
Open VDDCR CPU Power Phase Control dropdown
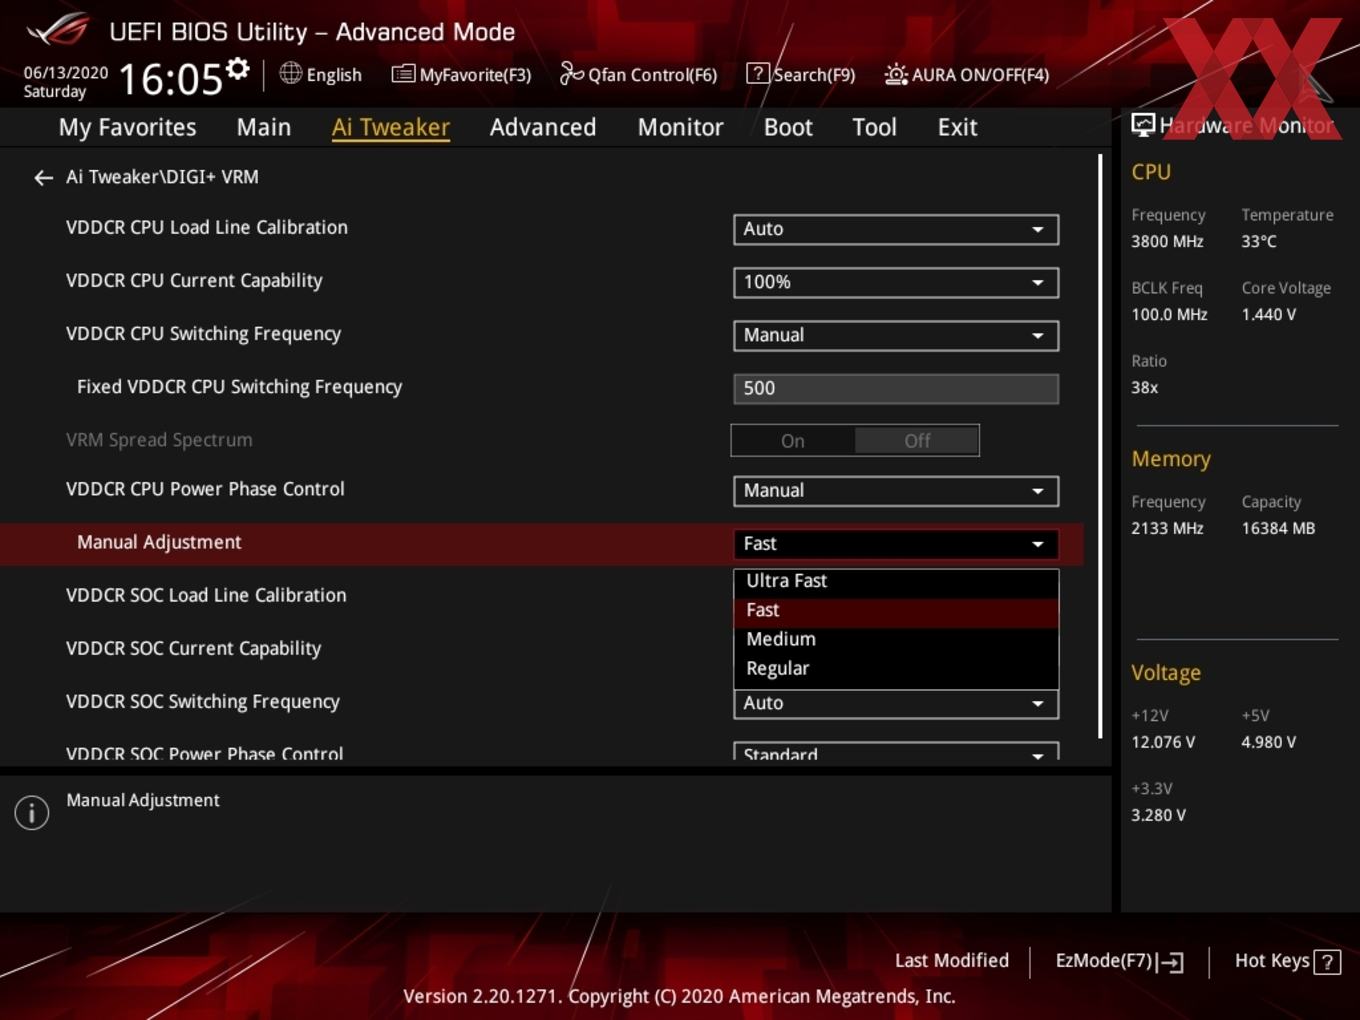click(896, 491)
